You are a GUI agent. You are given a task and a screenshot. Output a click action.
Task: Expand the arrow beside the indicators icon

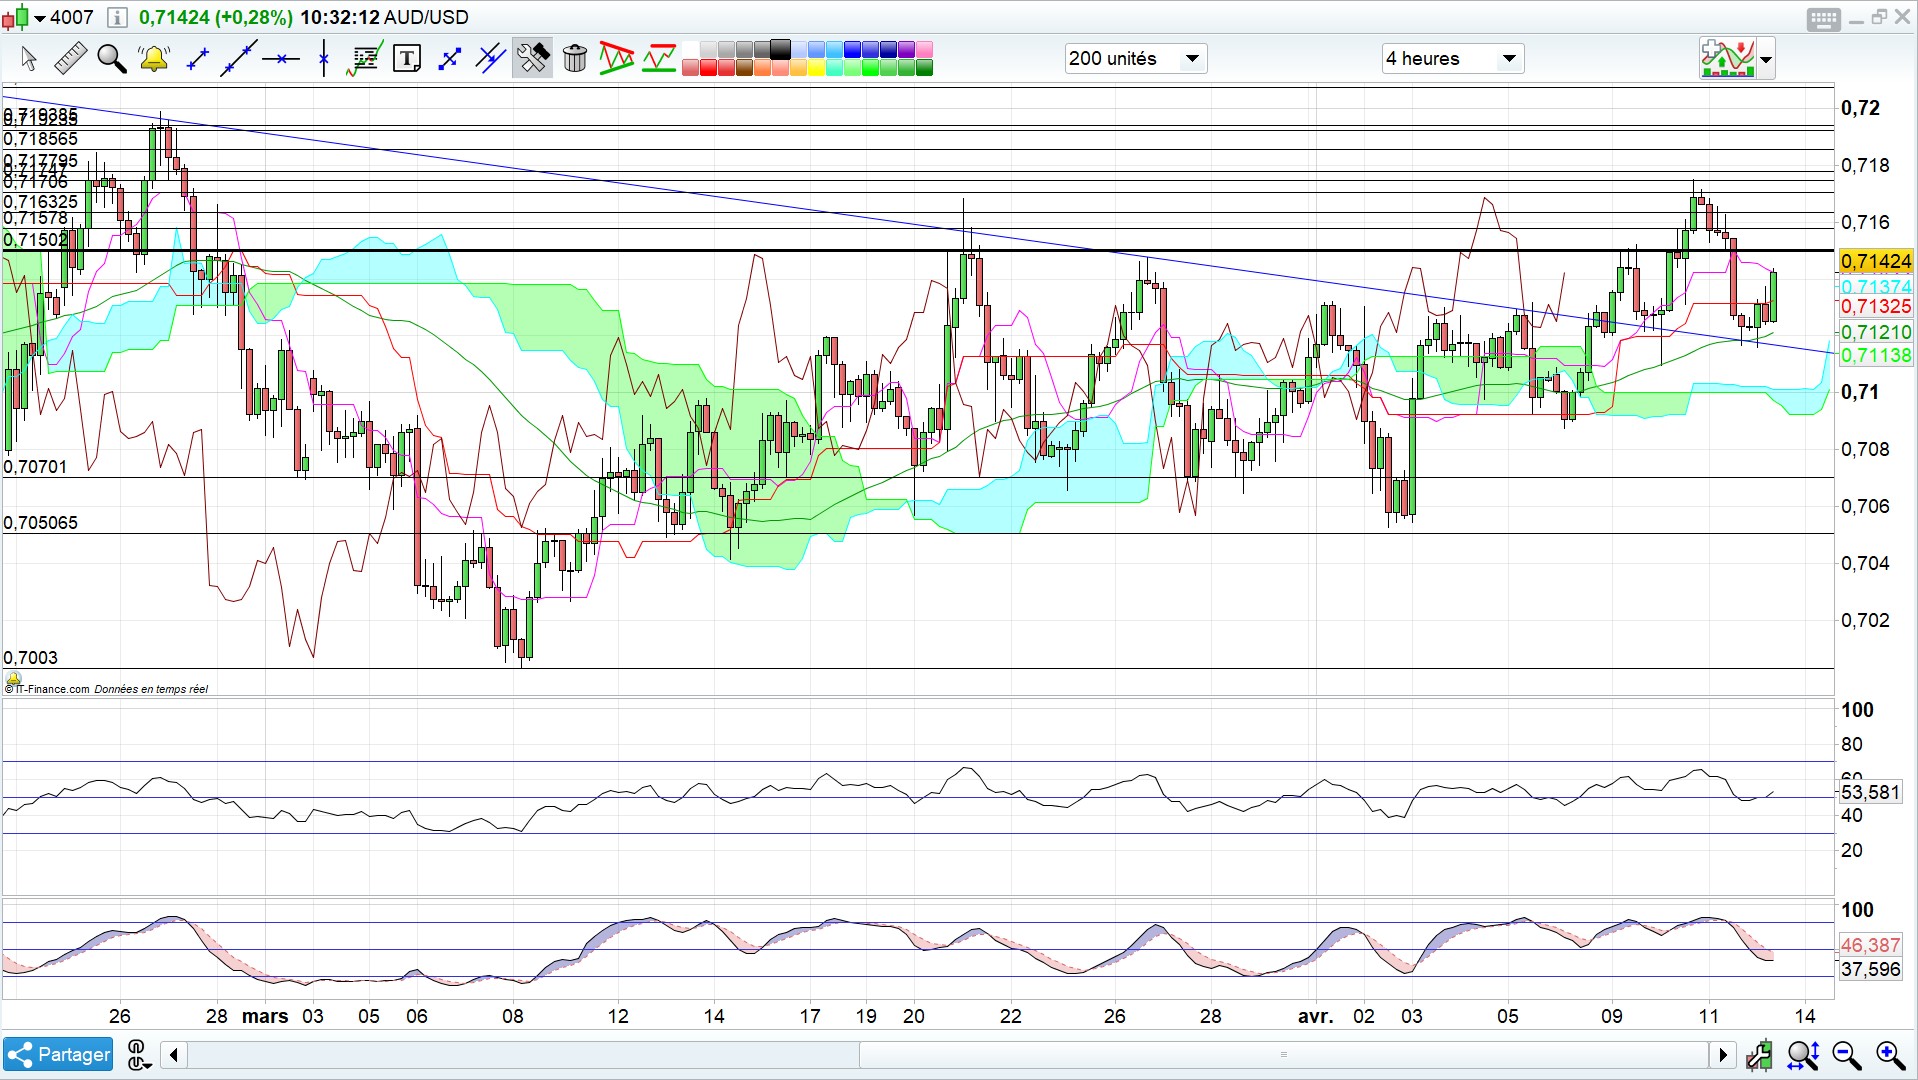(1766, 60)
